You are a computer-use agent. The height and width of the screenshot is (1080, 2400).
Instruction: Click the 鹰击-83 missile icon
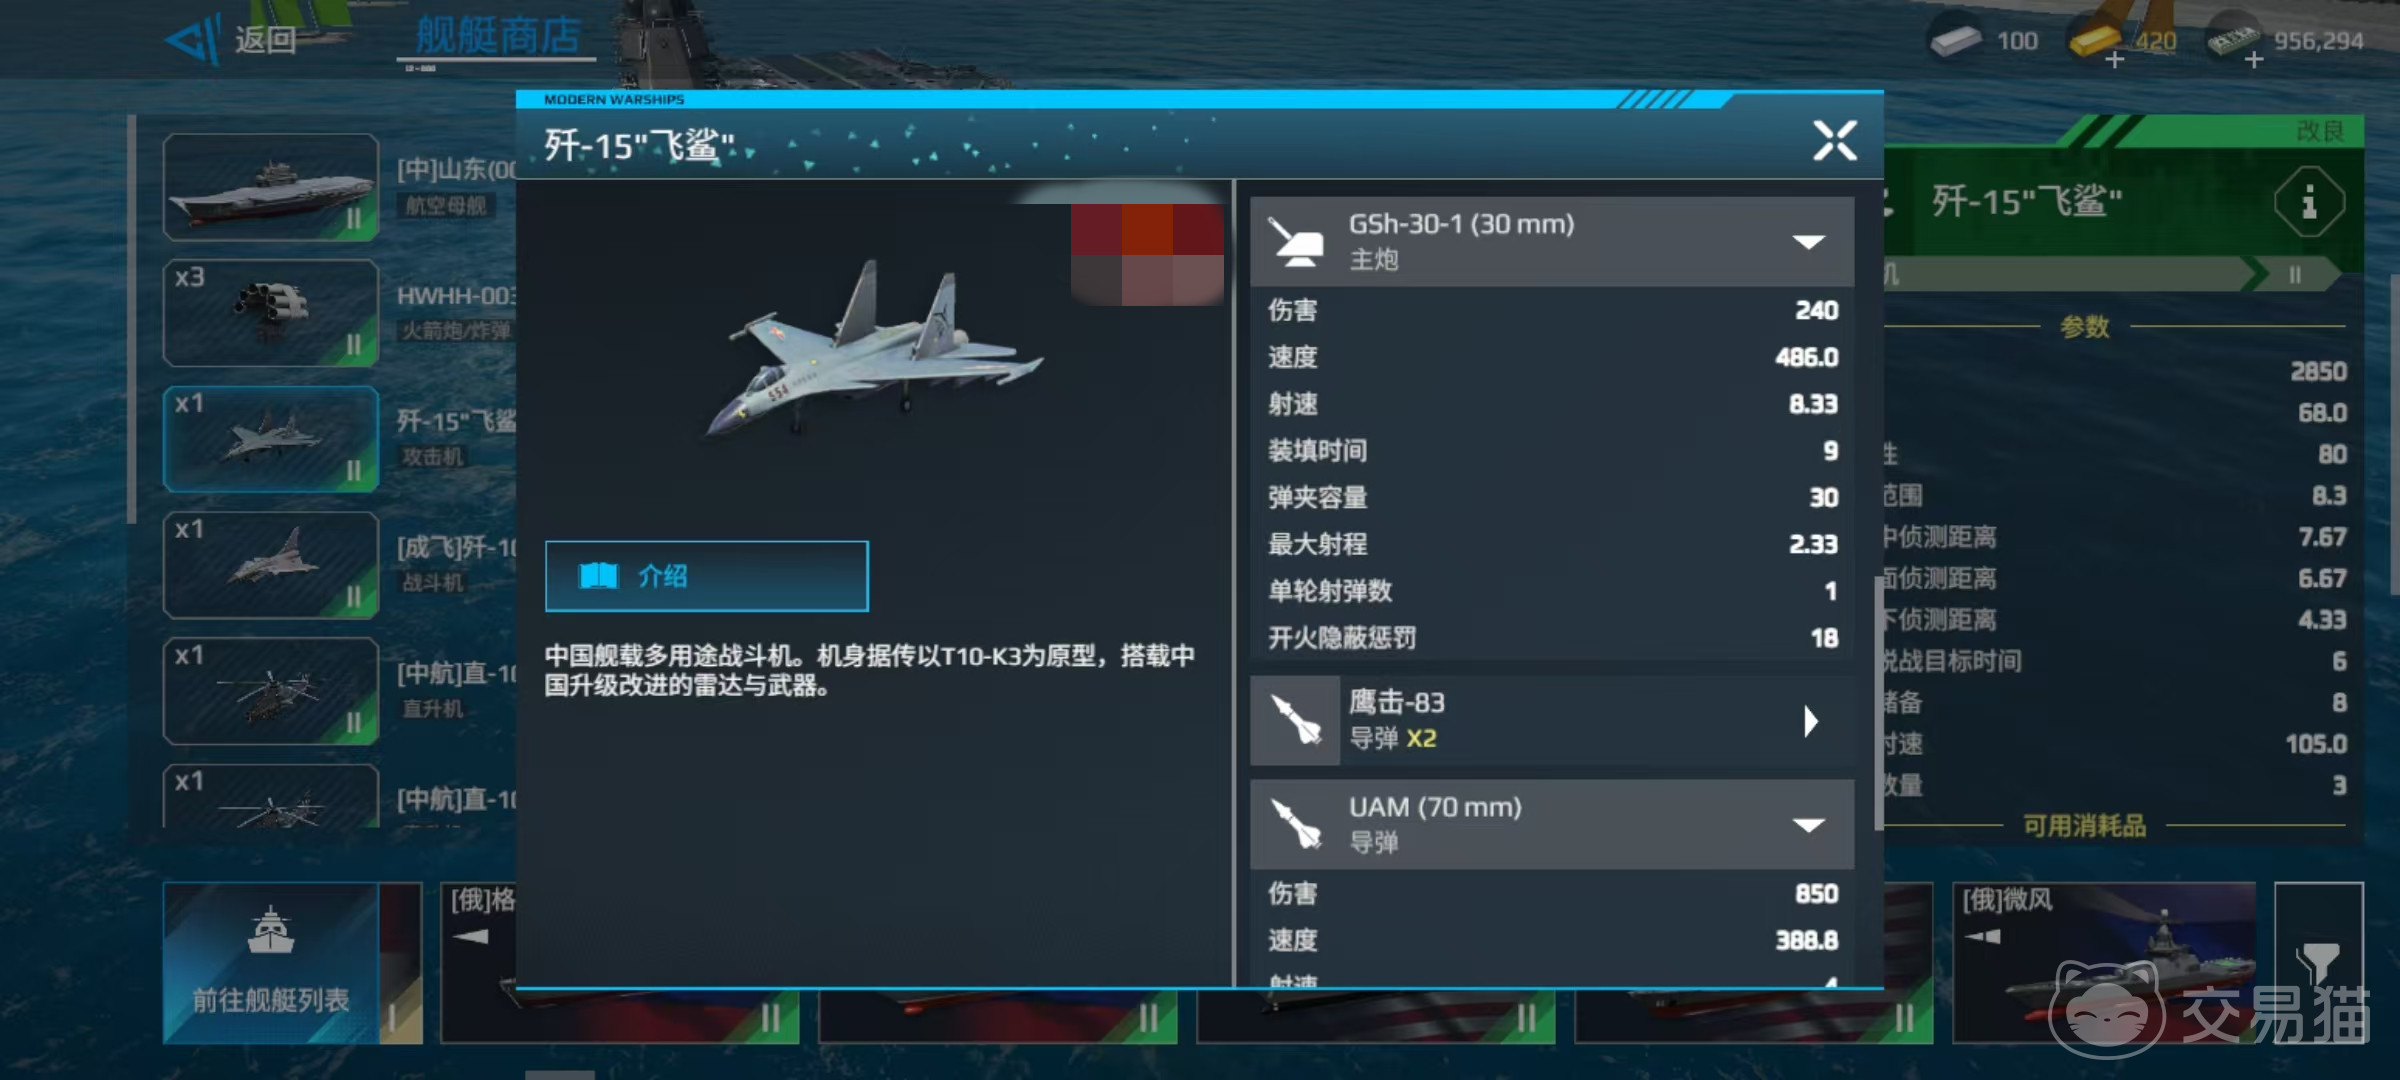(1295, 720)
